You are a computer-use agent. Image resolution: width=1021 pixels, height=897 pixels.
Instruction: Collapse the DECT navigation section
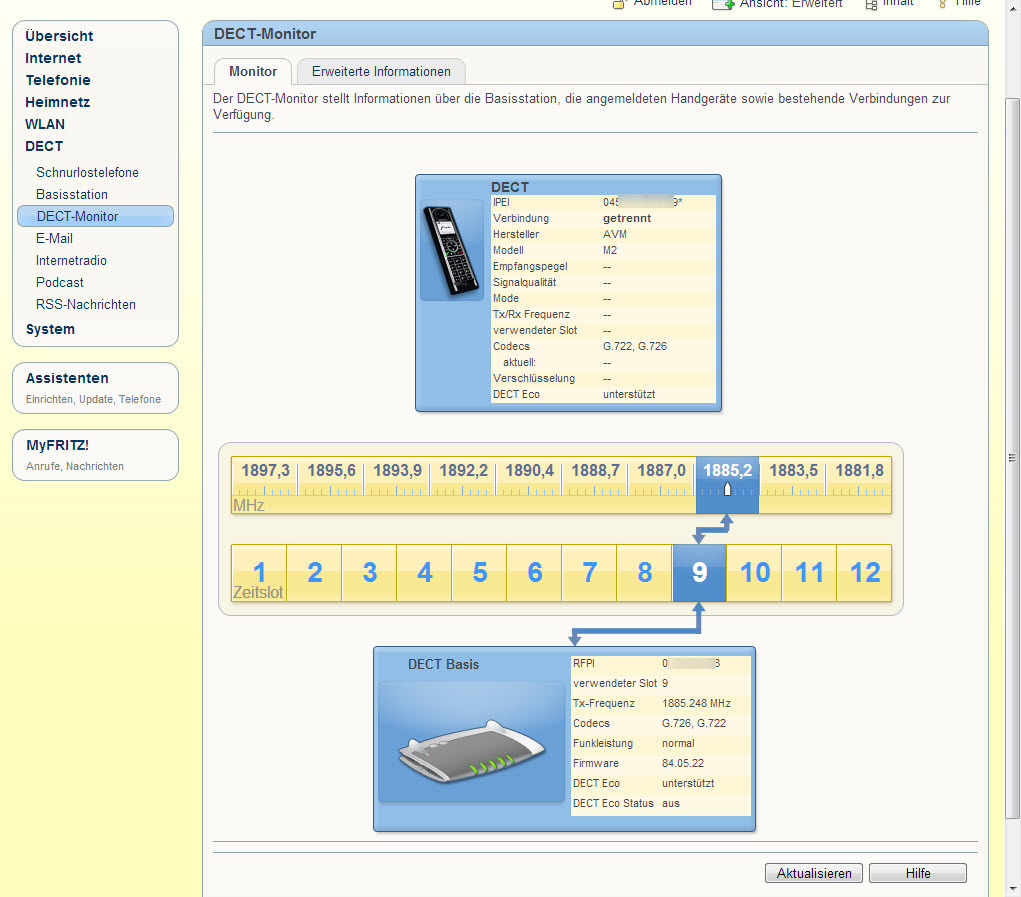(44, 146)
